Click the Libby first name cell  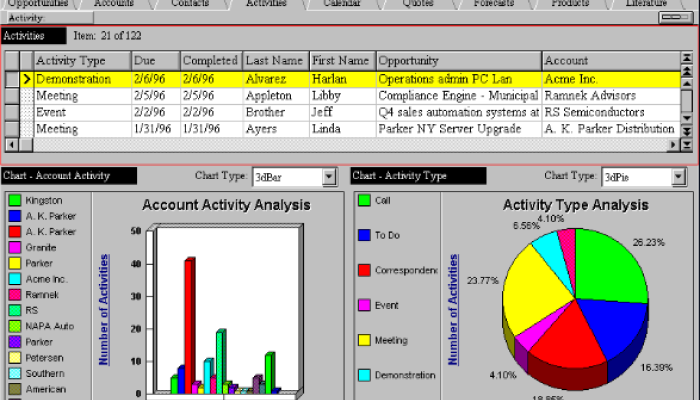[342, 96]
